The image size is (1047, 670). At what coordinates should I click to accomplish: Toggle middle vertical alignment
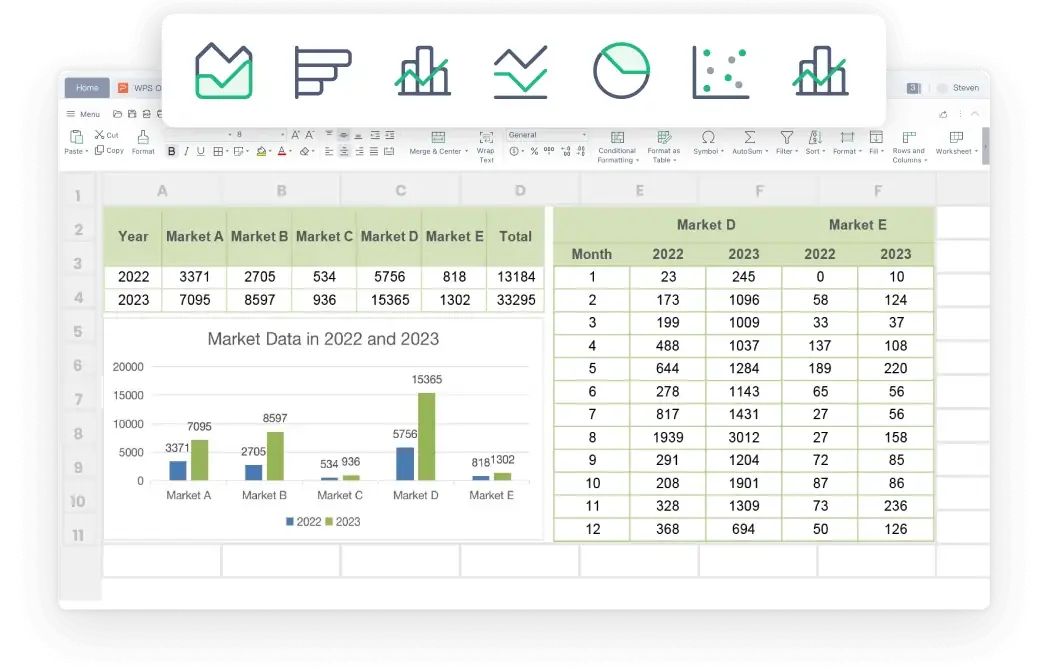[343, 136]
